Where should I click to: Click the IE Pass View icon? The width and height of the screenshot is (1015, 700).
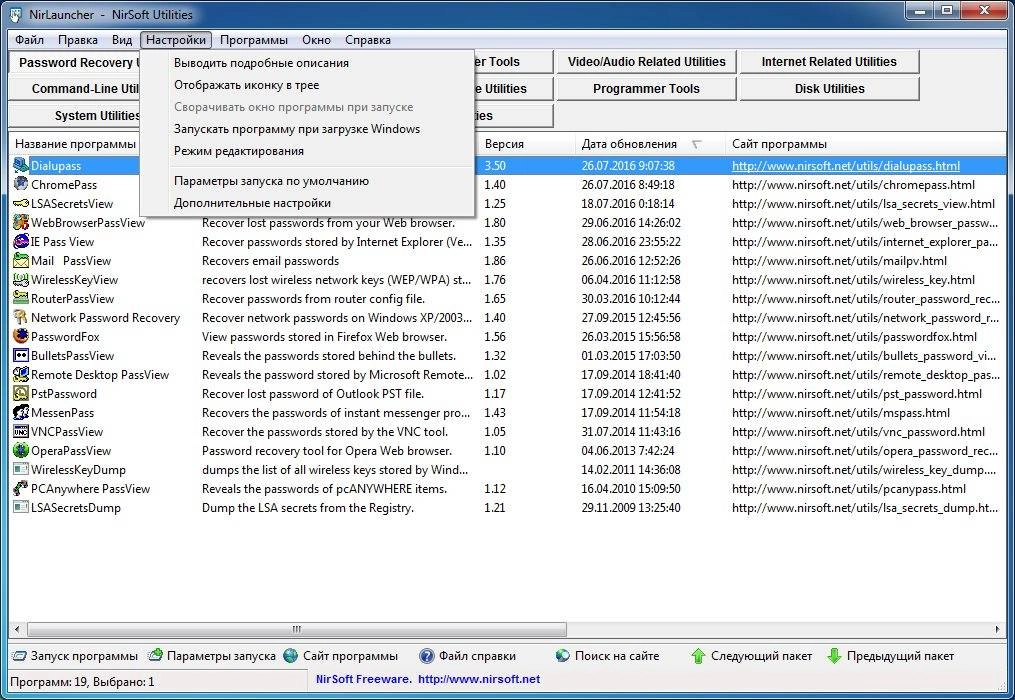21,242
